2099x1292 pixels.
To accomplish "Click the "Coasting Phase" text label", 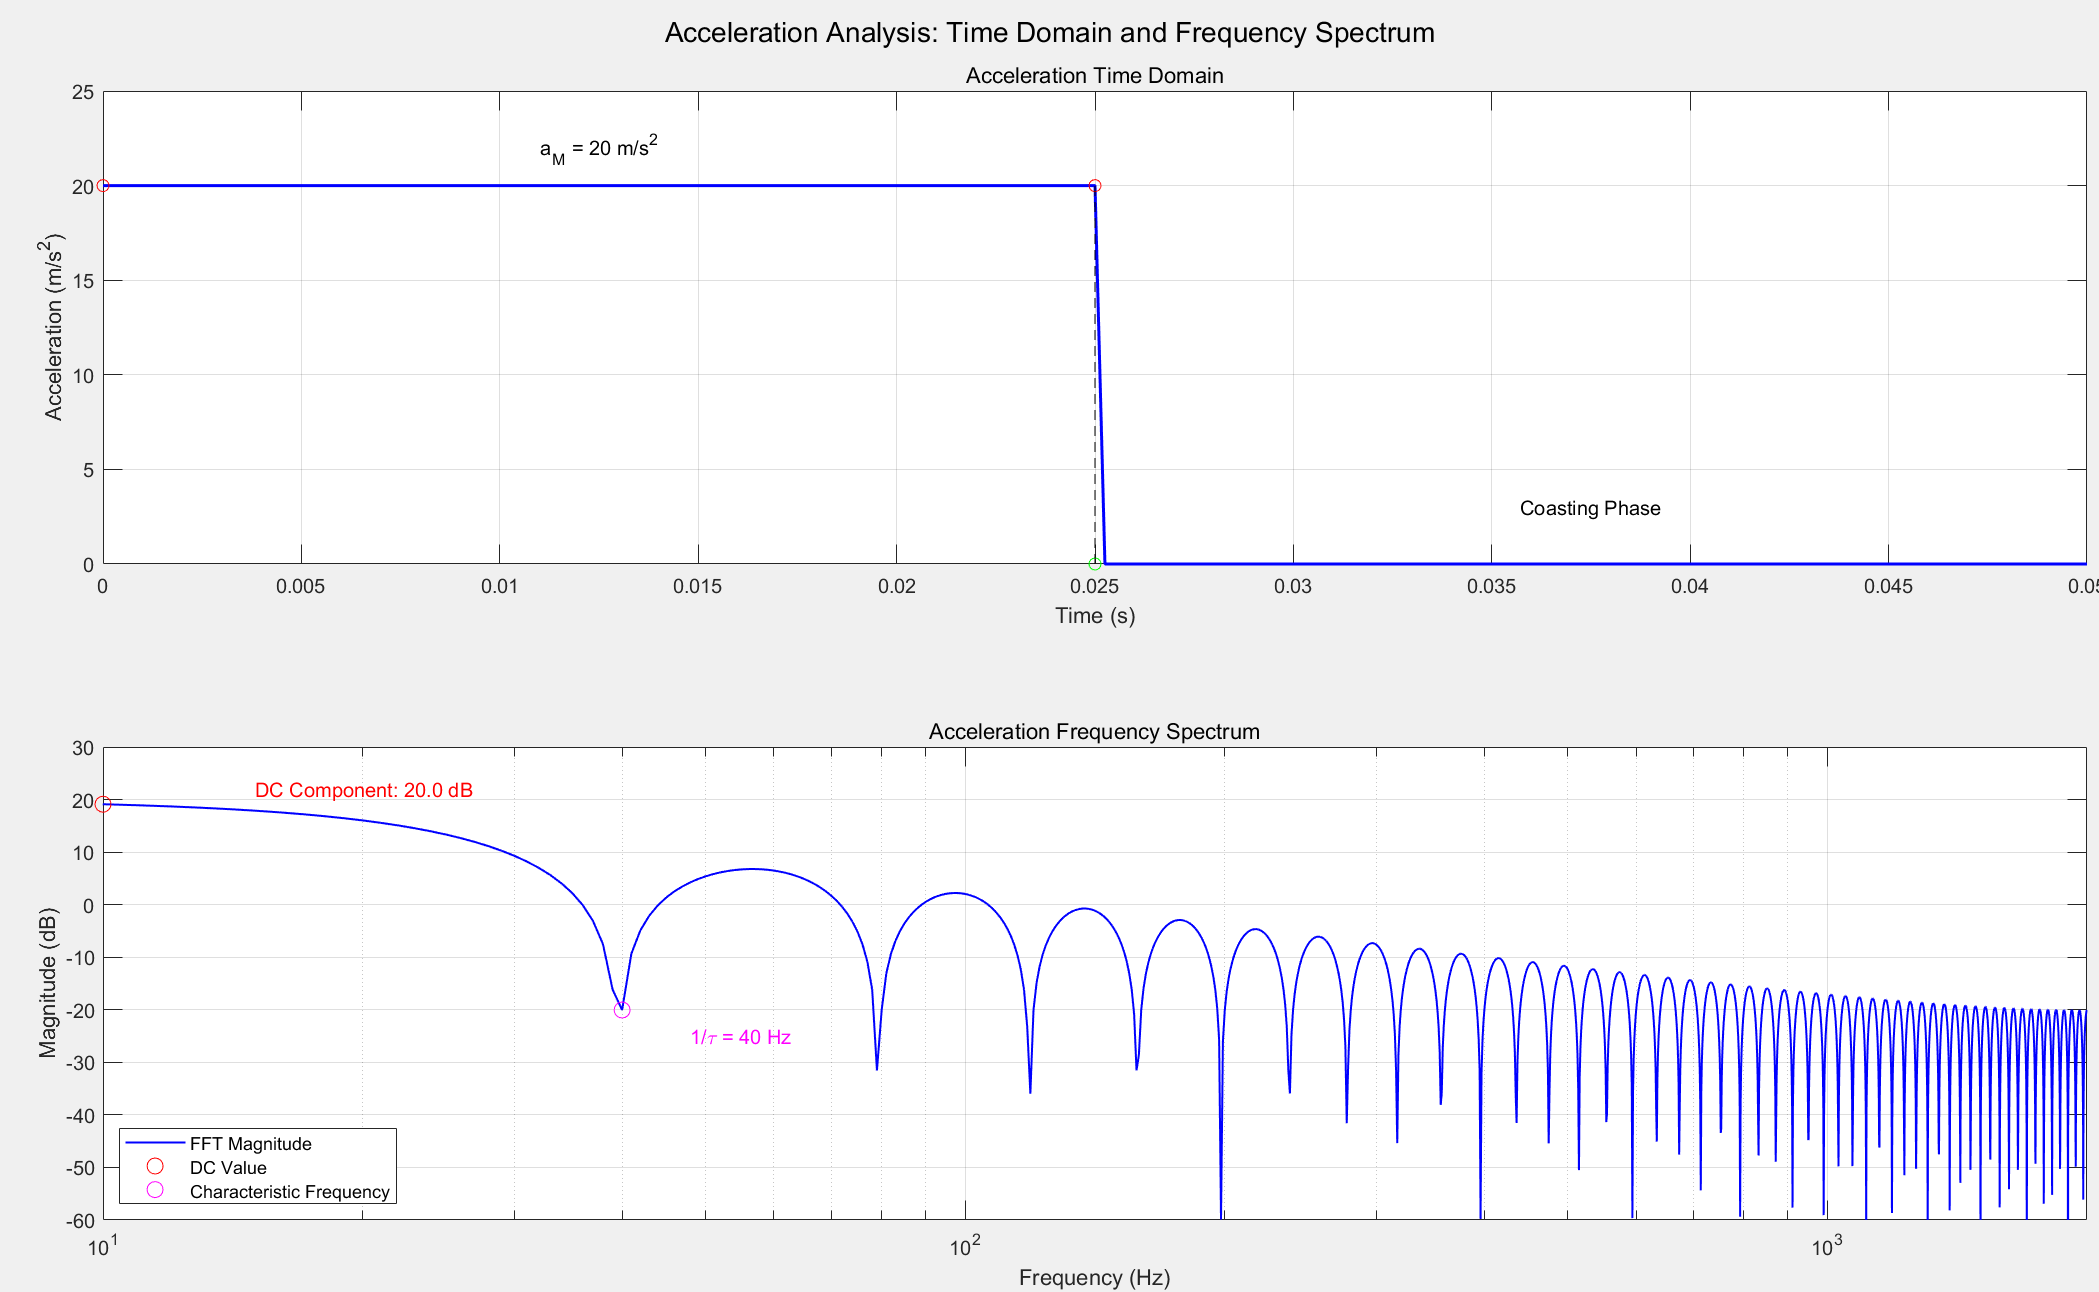I will [x=1589, y=508].
